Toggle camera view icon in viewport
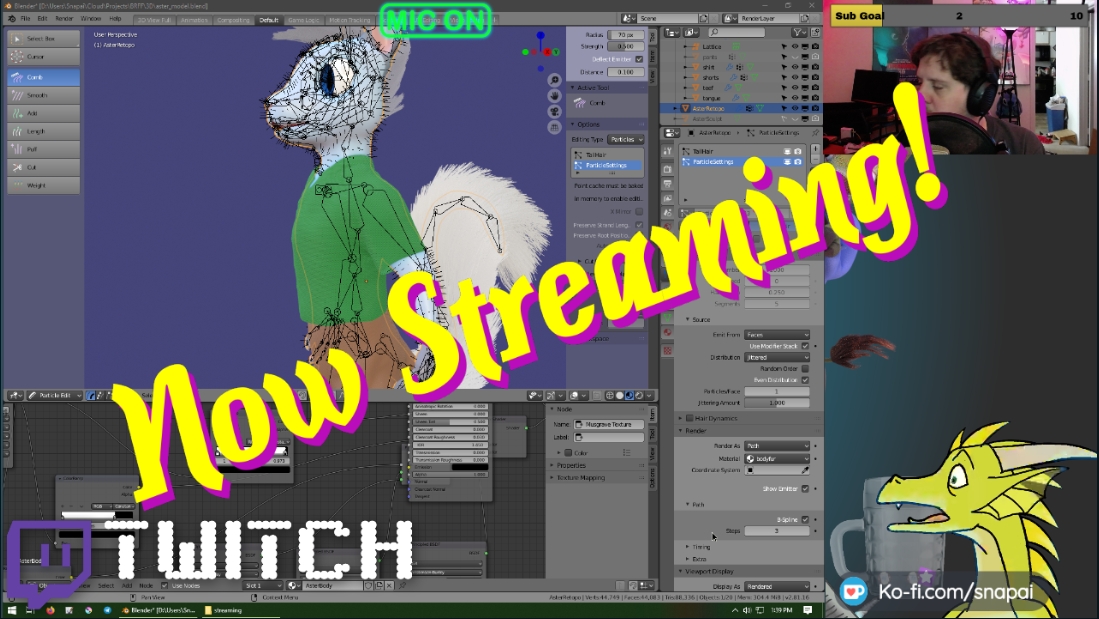 (x=554, y=111)
